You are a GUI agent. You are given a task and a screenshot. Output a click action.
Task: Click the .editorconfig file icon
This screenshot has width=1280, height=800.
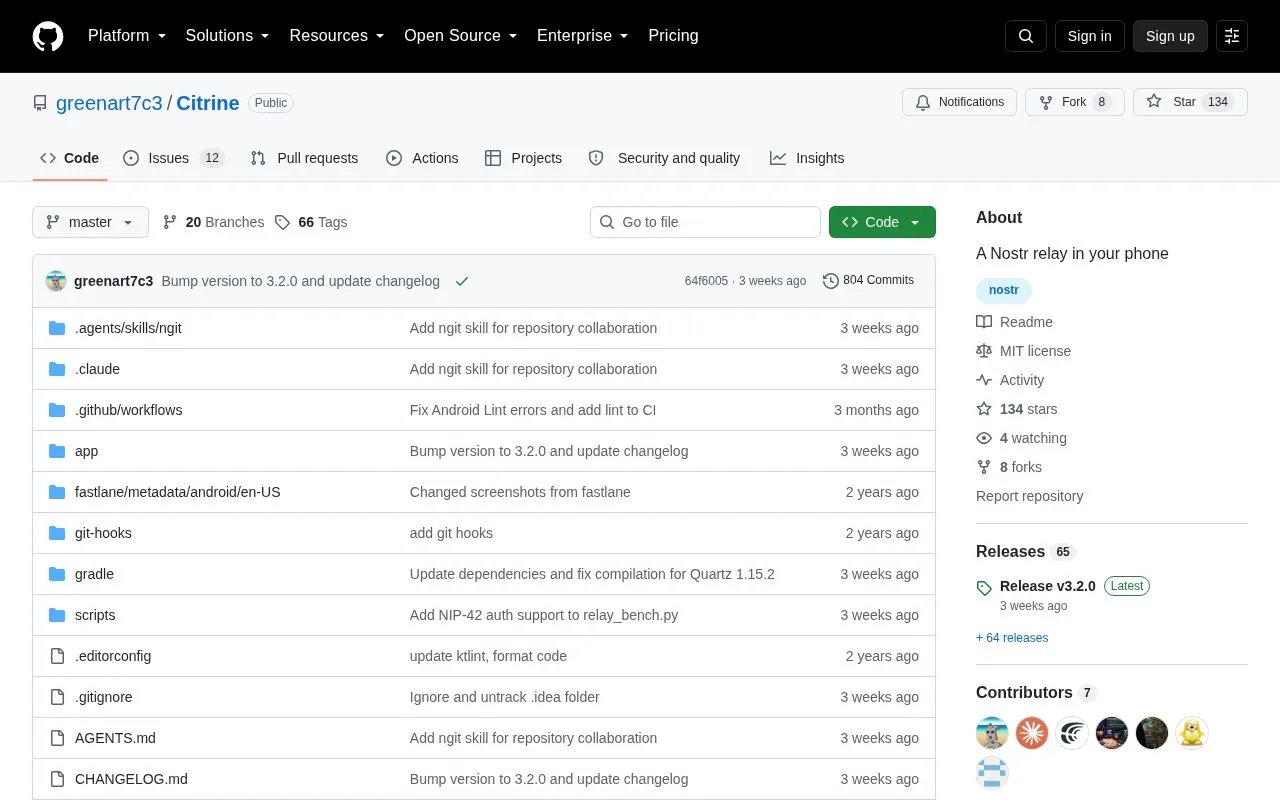point(57,656)
